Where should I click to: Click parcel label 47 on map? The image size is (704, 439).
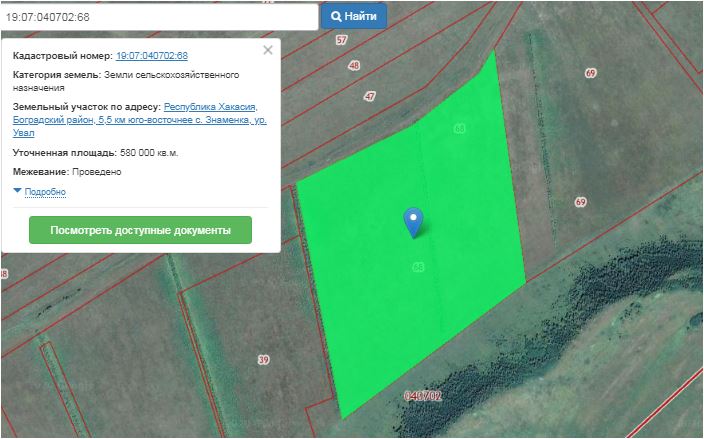pyautogui.click(x=370, y=96)
